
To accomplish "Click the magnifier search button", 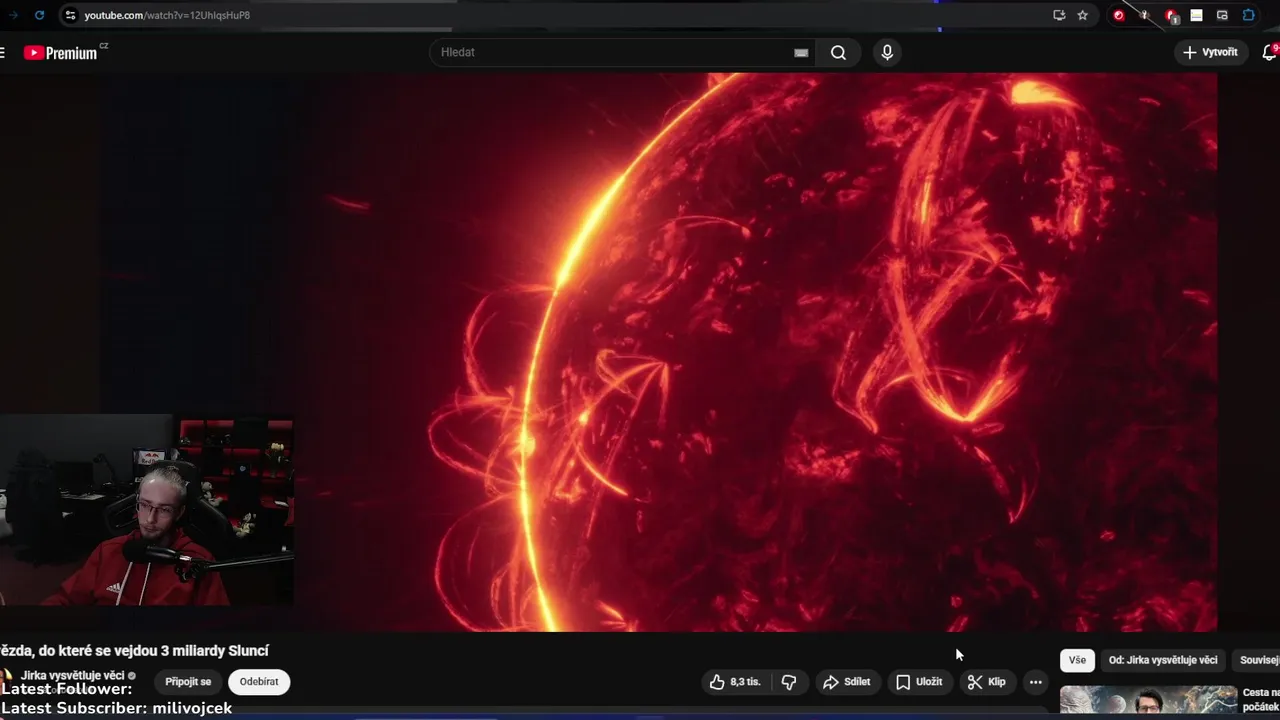I will coord(838,52).
